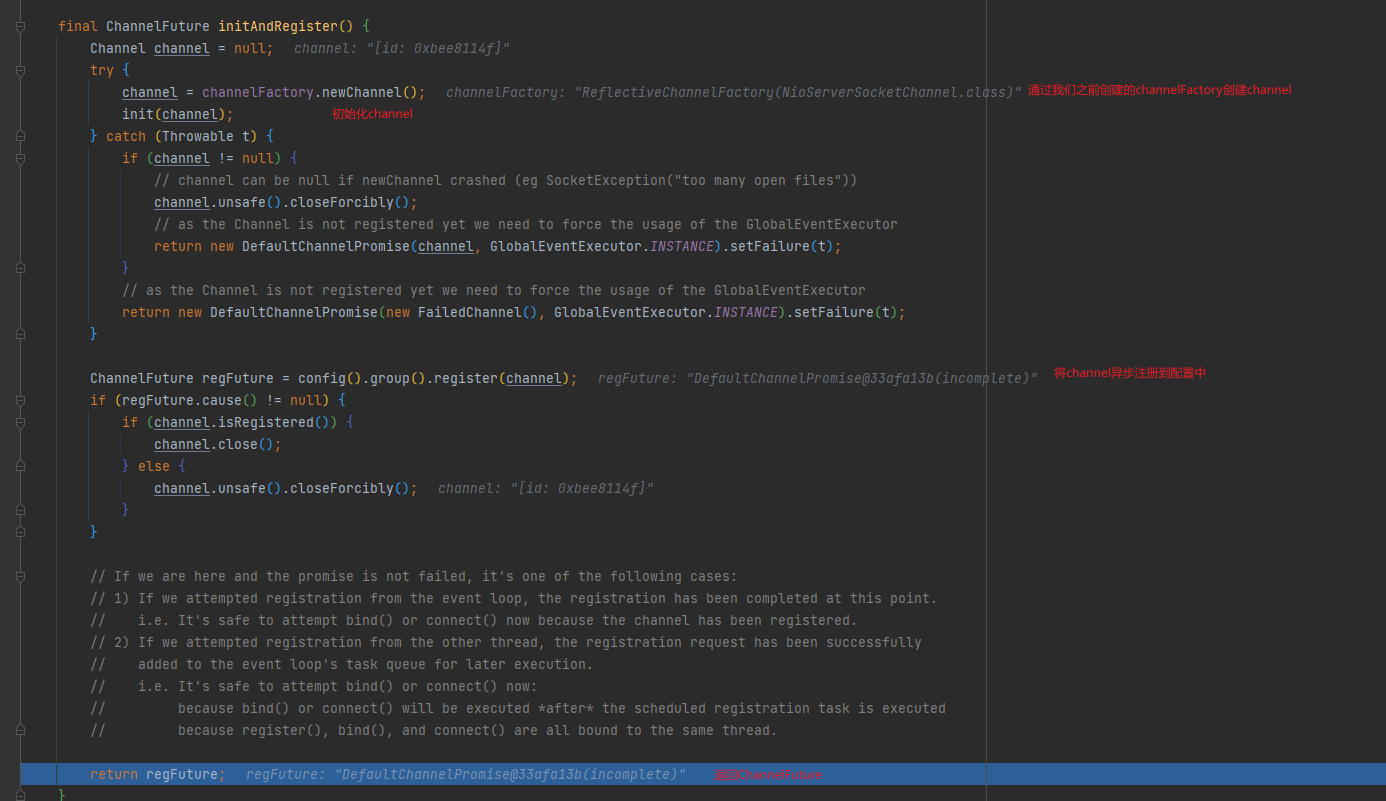Image resolution: width=1386 pixels, height=801 pixels.
Task: Click the 将channel异步注册到配置中 annotation
Action: pyautogui.click(x=1130, y=373)
